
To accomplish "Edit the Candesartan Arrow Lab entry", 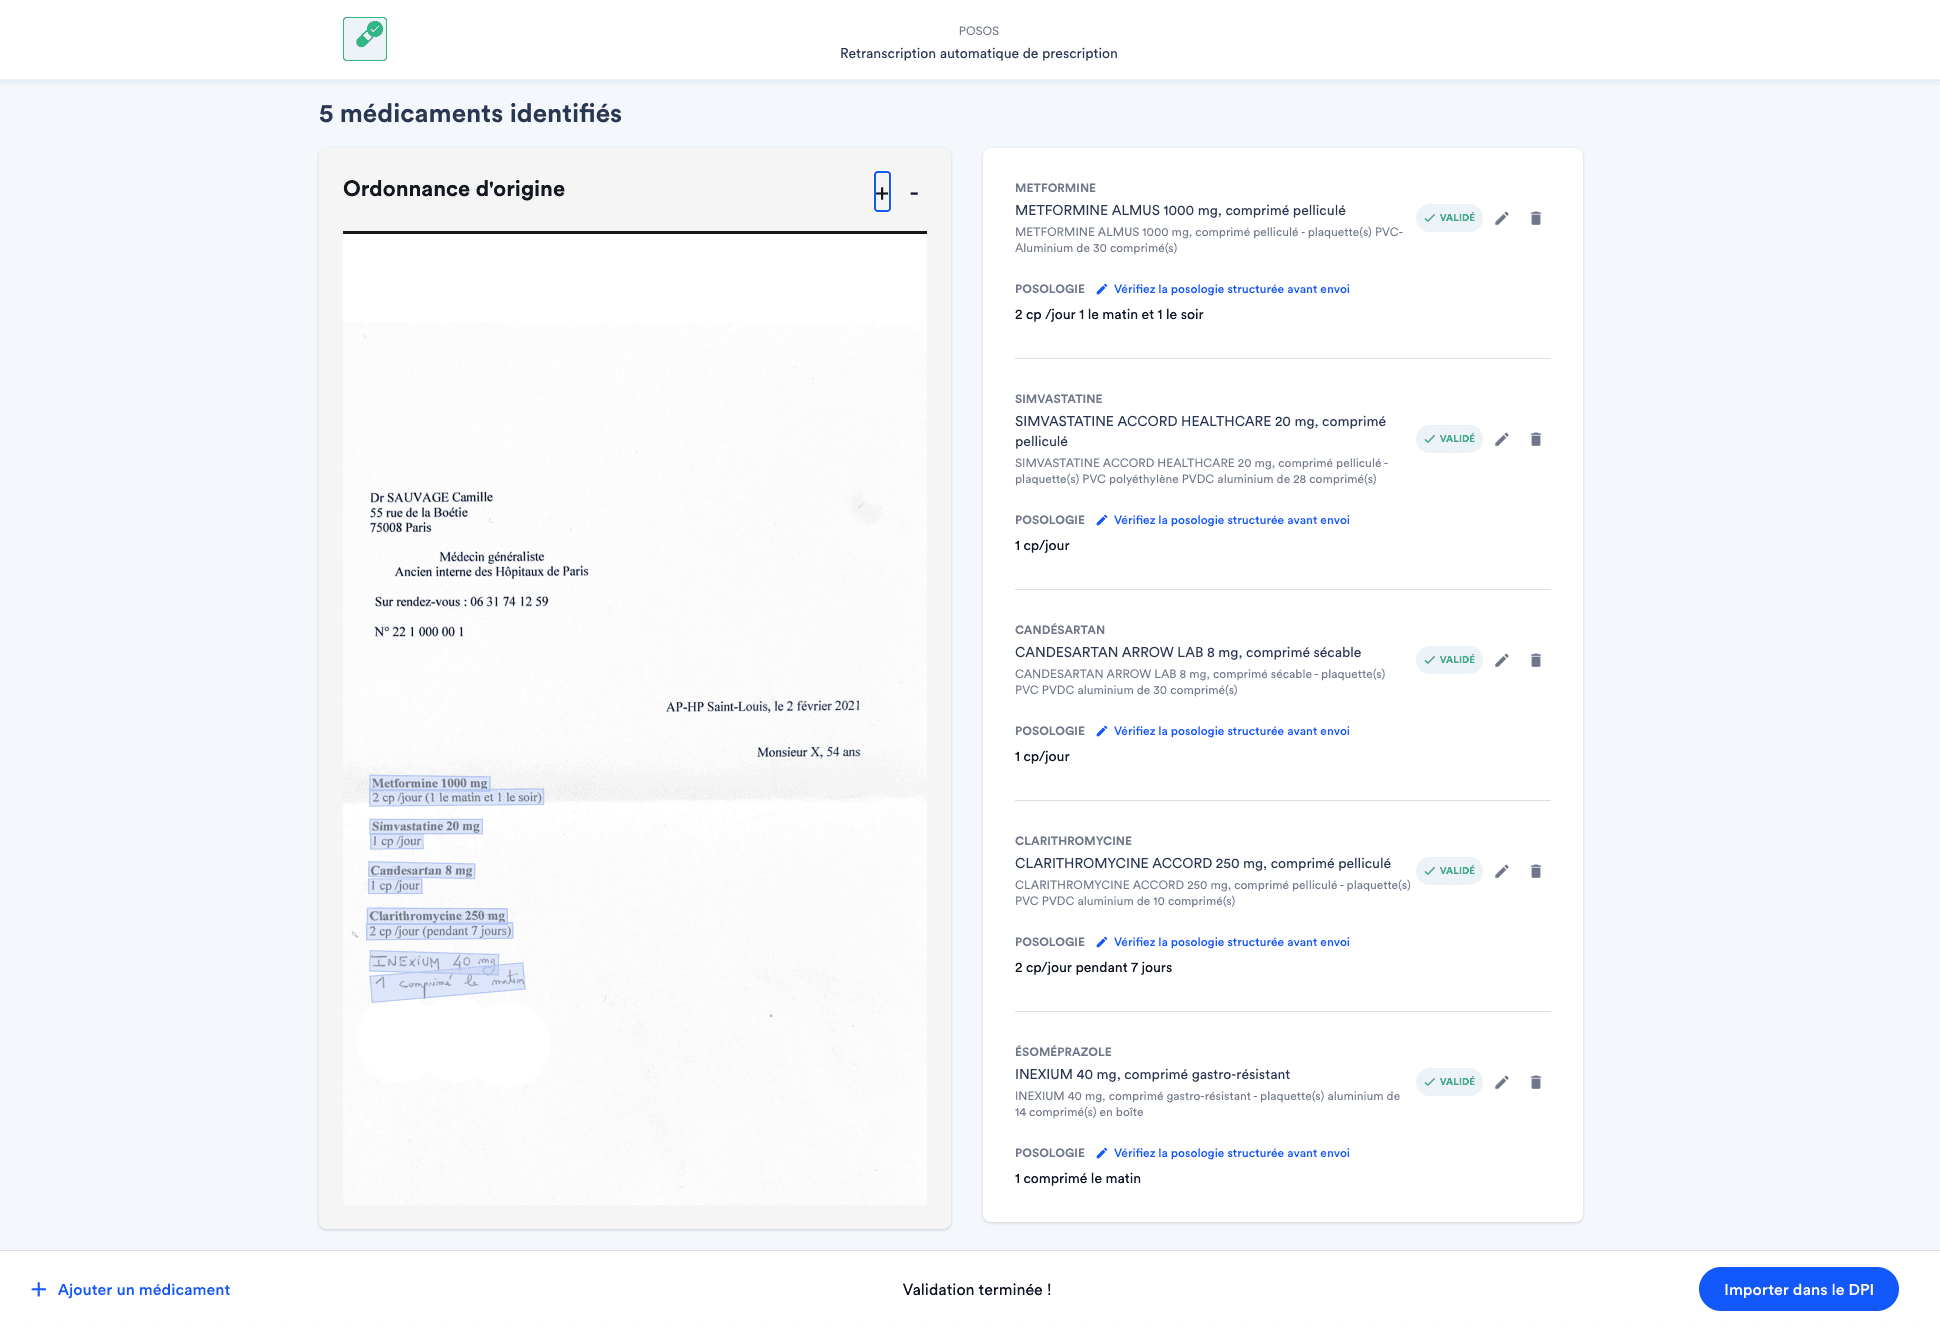I will [x=1501, y=660].
